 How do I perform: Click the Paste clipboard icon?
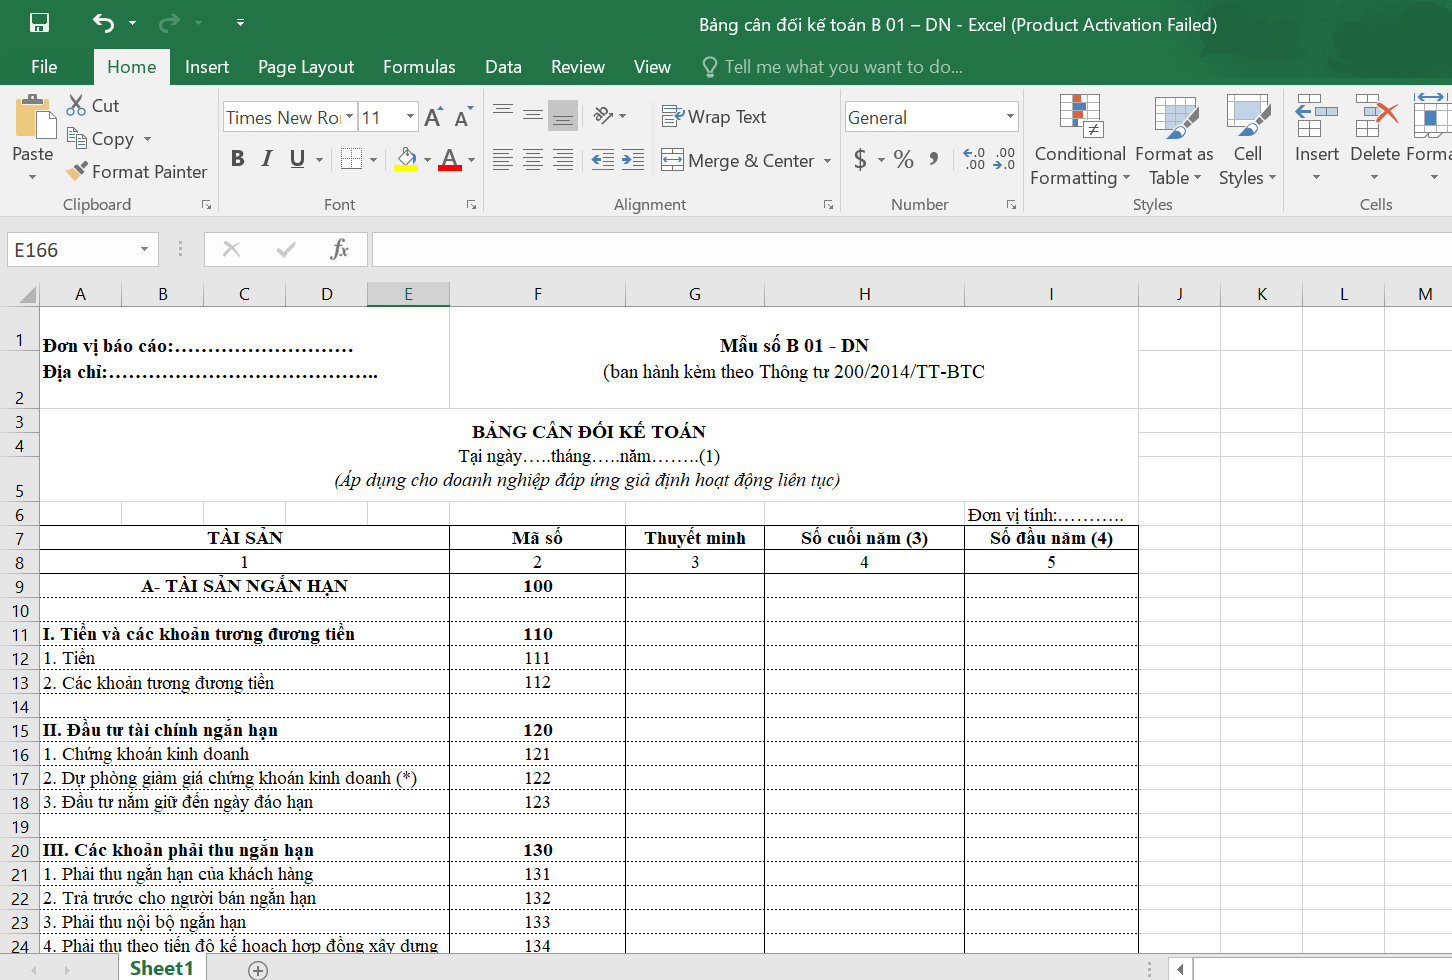pyautogui.click(x=34, y=117)
